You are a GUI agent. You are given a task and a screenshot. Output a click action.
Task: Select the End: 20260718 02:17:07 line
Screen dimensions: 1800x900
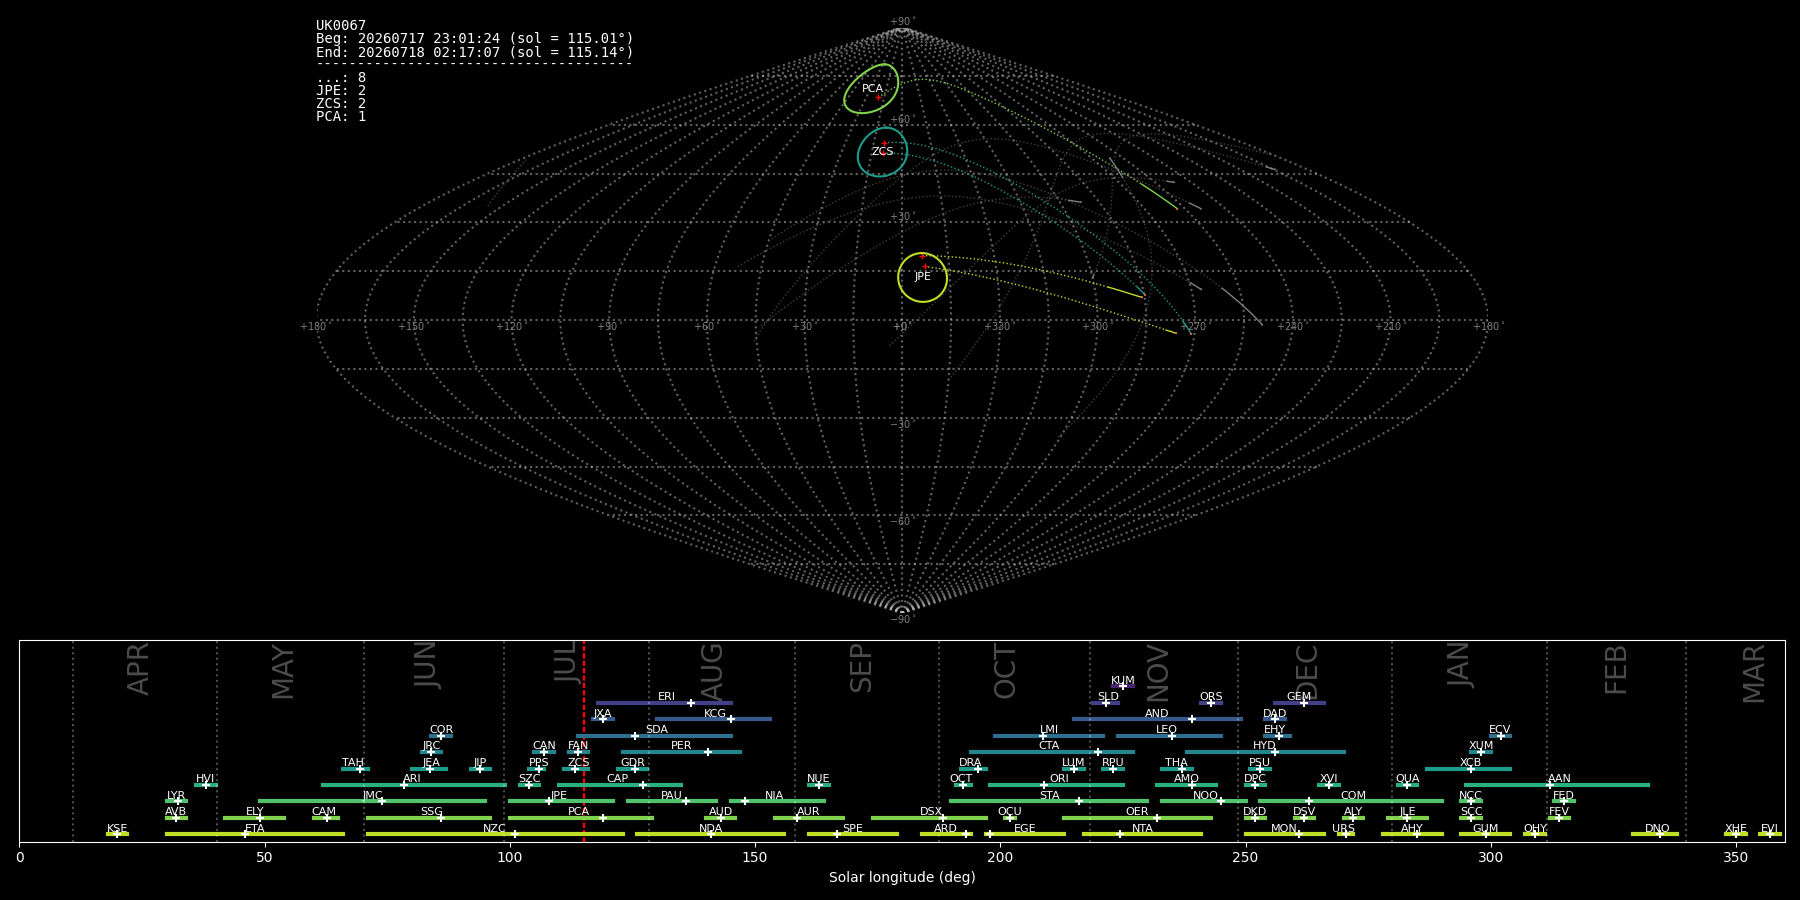pyautogui.click(x=475, y=52)
